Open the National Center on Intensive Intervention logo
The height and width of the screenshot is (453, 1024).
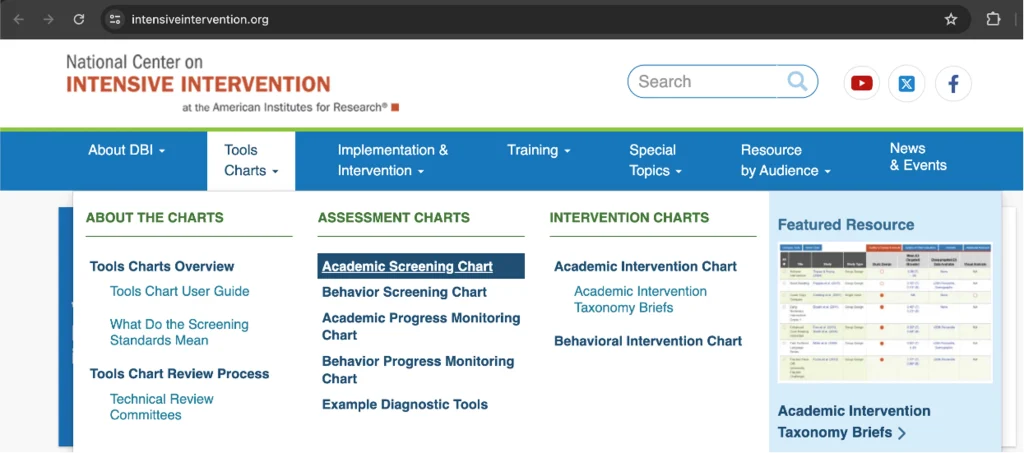tap(232, 84)
